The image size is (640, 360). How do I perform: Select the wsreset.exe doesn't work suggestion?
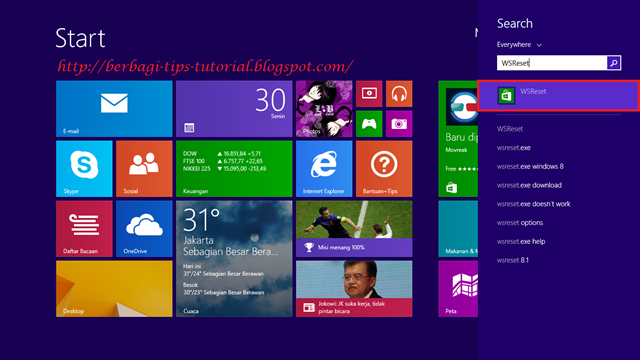pos(533,204)
